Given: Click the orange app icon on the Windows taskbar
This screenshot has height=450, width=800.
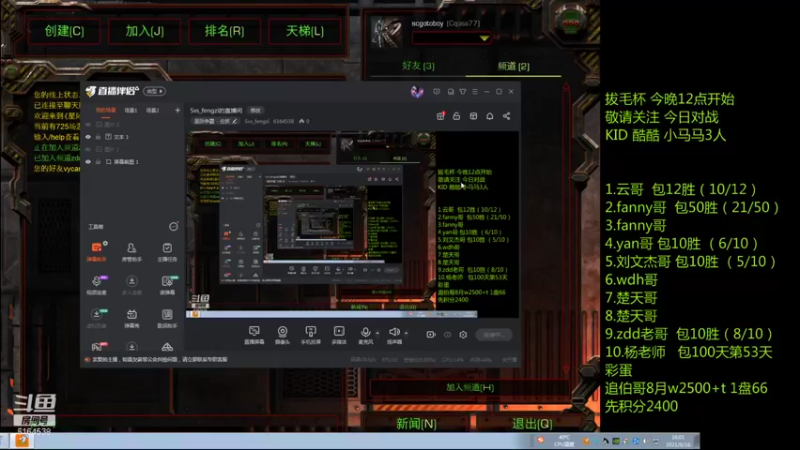Looking at the screenshot, I should click(22, 441).
